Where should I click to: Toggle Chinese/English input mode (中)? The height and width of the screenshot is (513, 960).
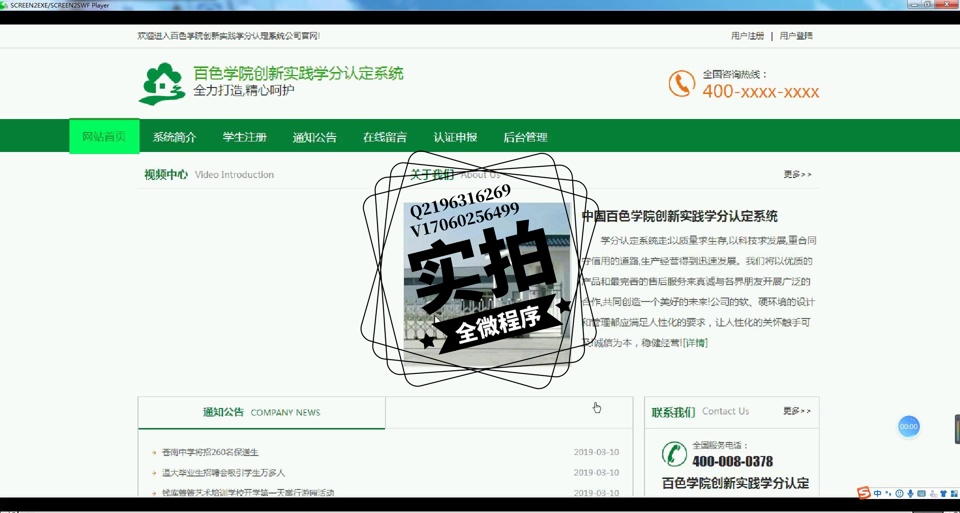[x=877, y=493]
